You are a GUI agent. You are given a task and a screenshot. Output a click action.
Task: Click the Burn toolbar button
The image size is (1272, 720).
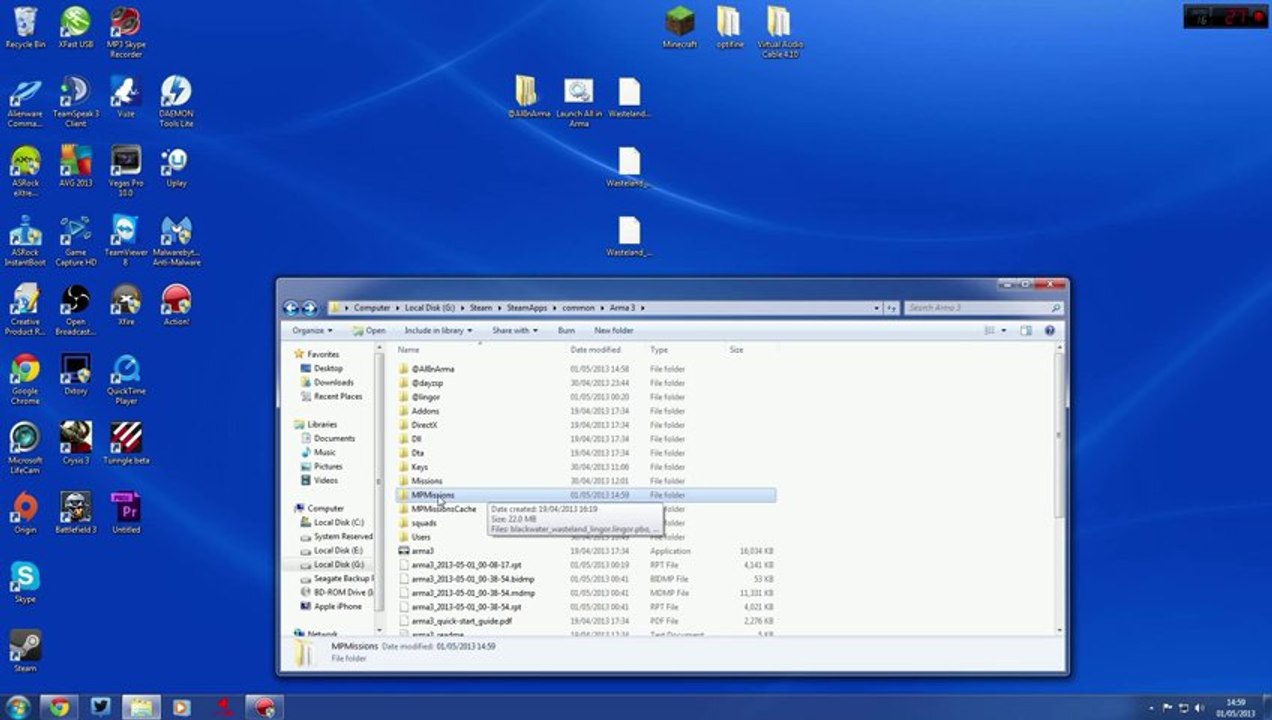[566, 330]
